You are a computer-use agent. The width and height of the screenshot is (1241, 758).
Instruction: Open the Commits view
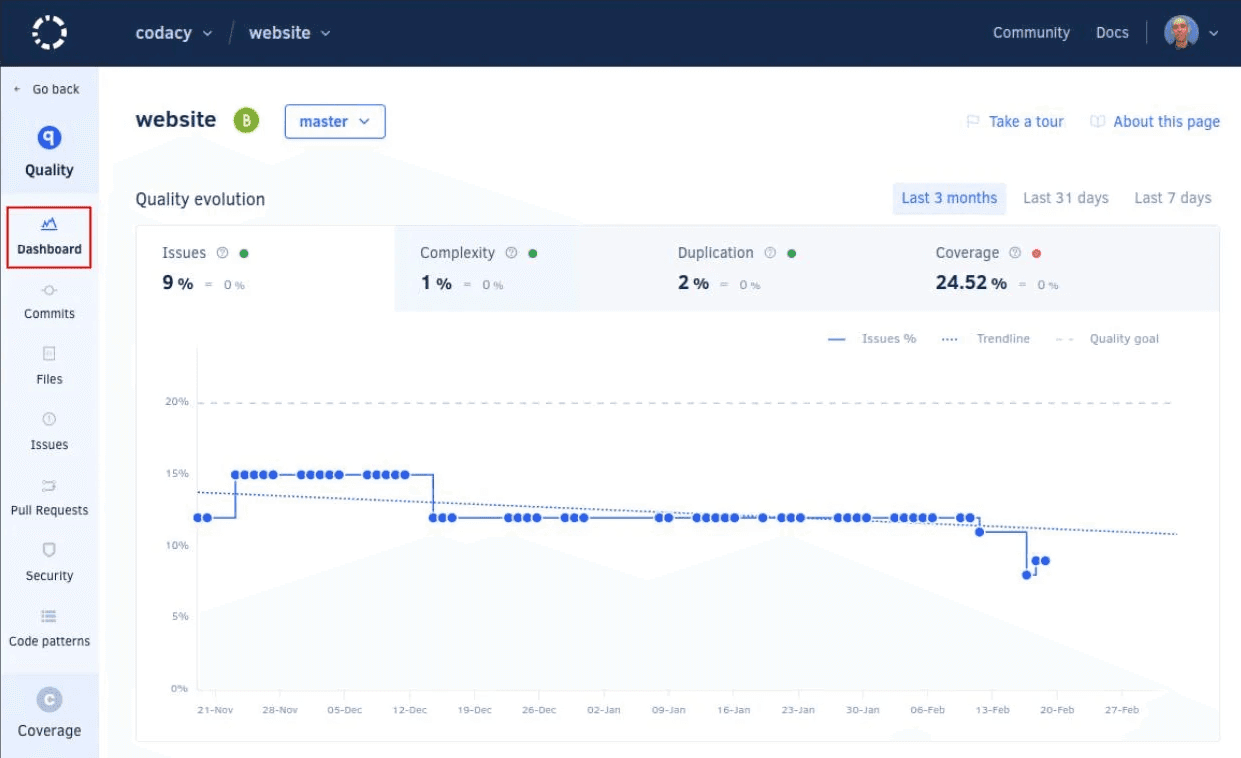click(x=48, y=300)
